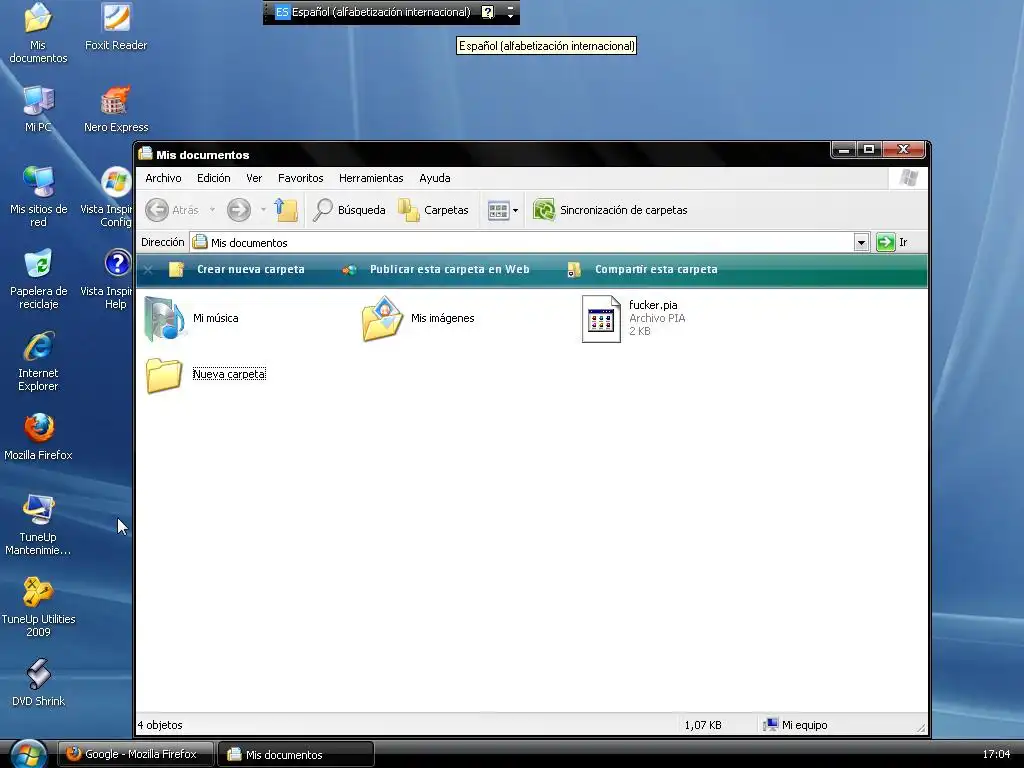Select Mozilla Firefox desktop icon
Image resolution: width=1024 pixels, height=768 pixels.
click(x=38, y=436)
